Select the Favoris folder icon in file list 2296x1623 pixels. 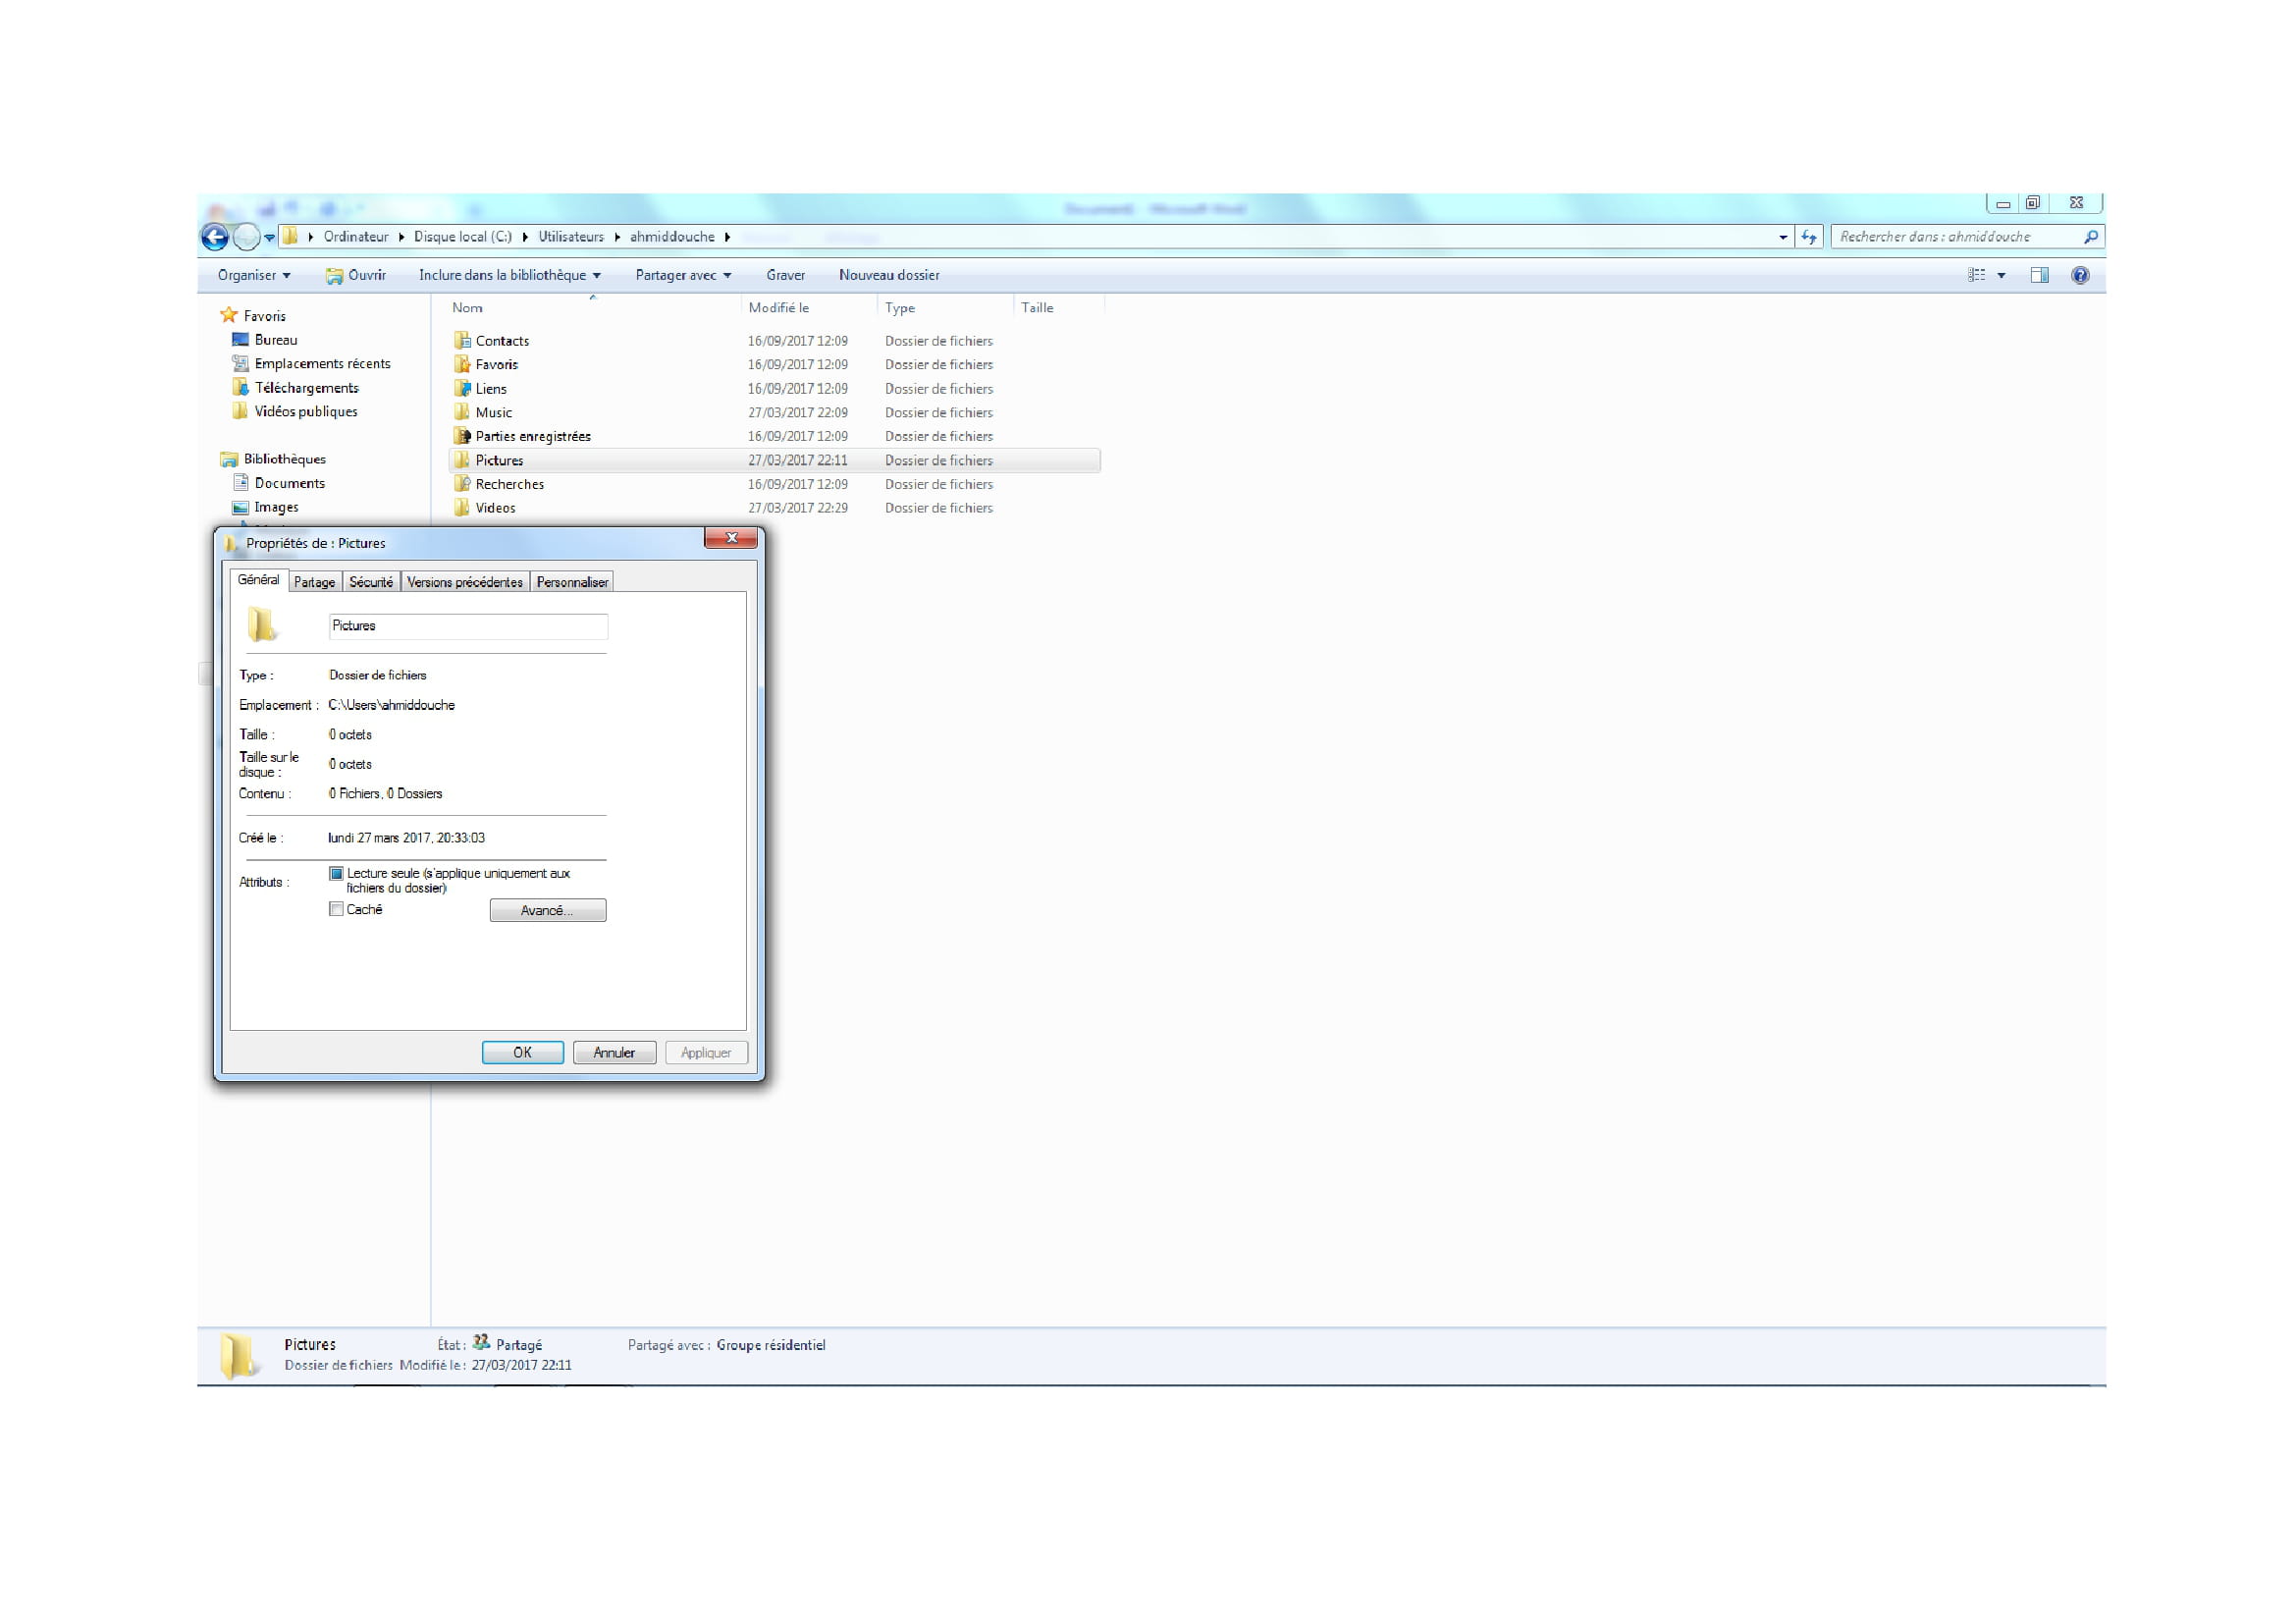(462, 364)
